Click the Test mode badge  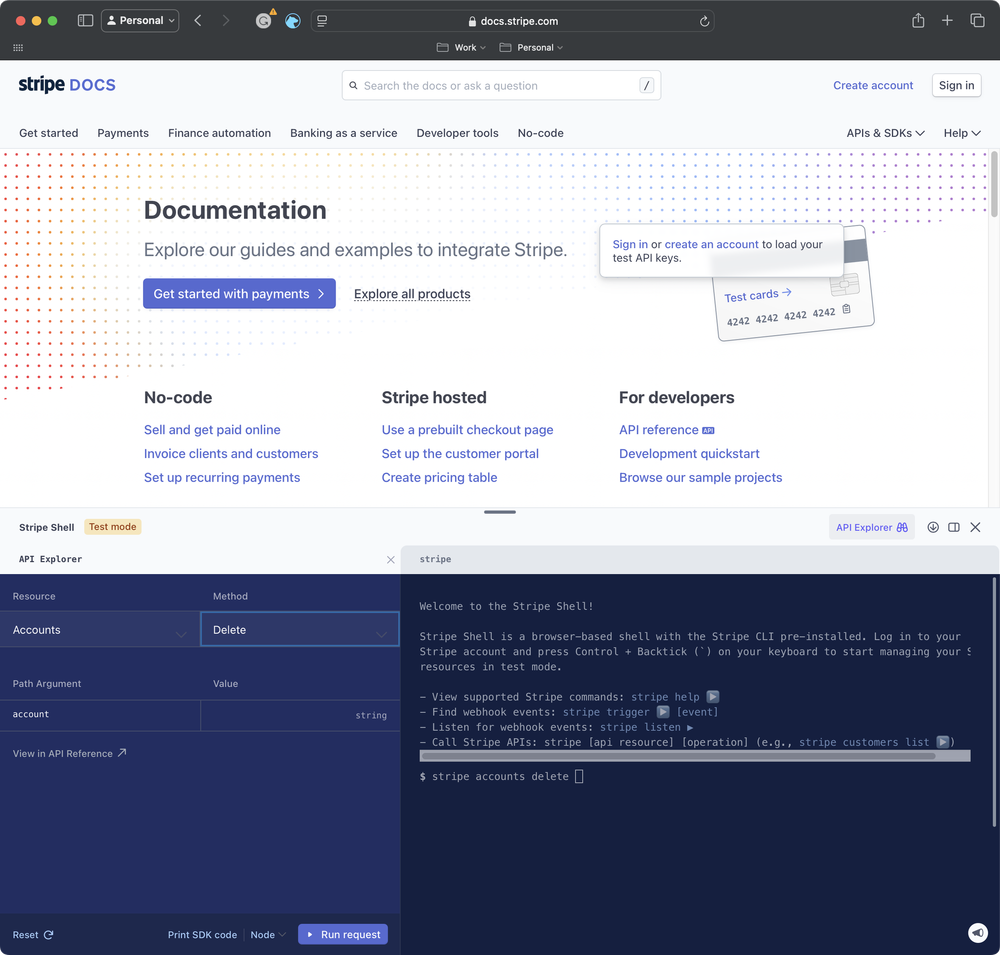(x=113, y=527)
